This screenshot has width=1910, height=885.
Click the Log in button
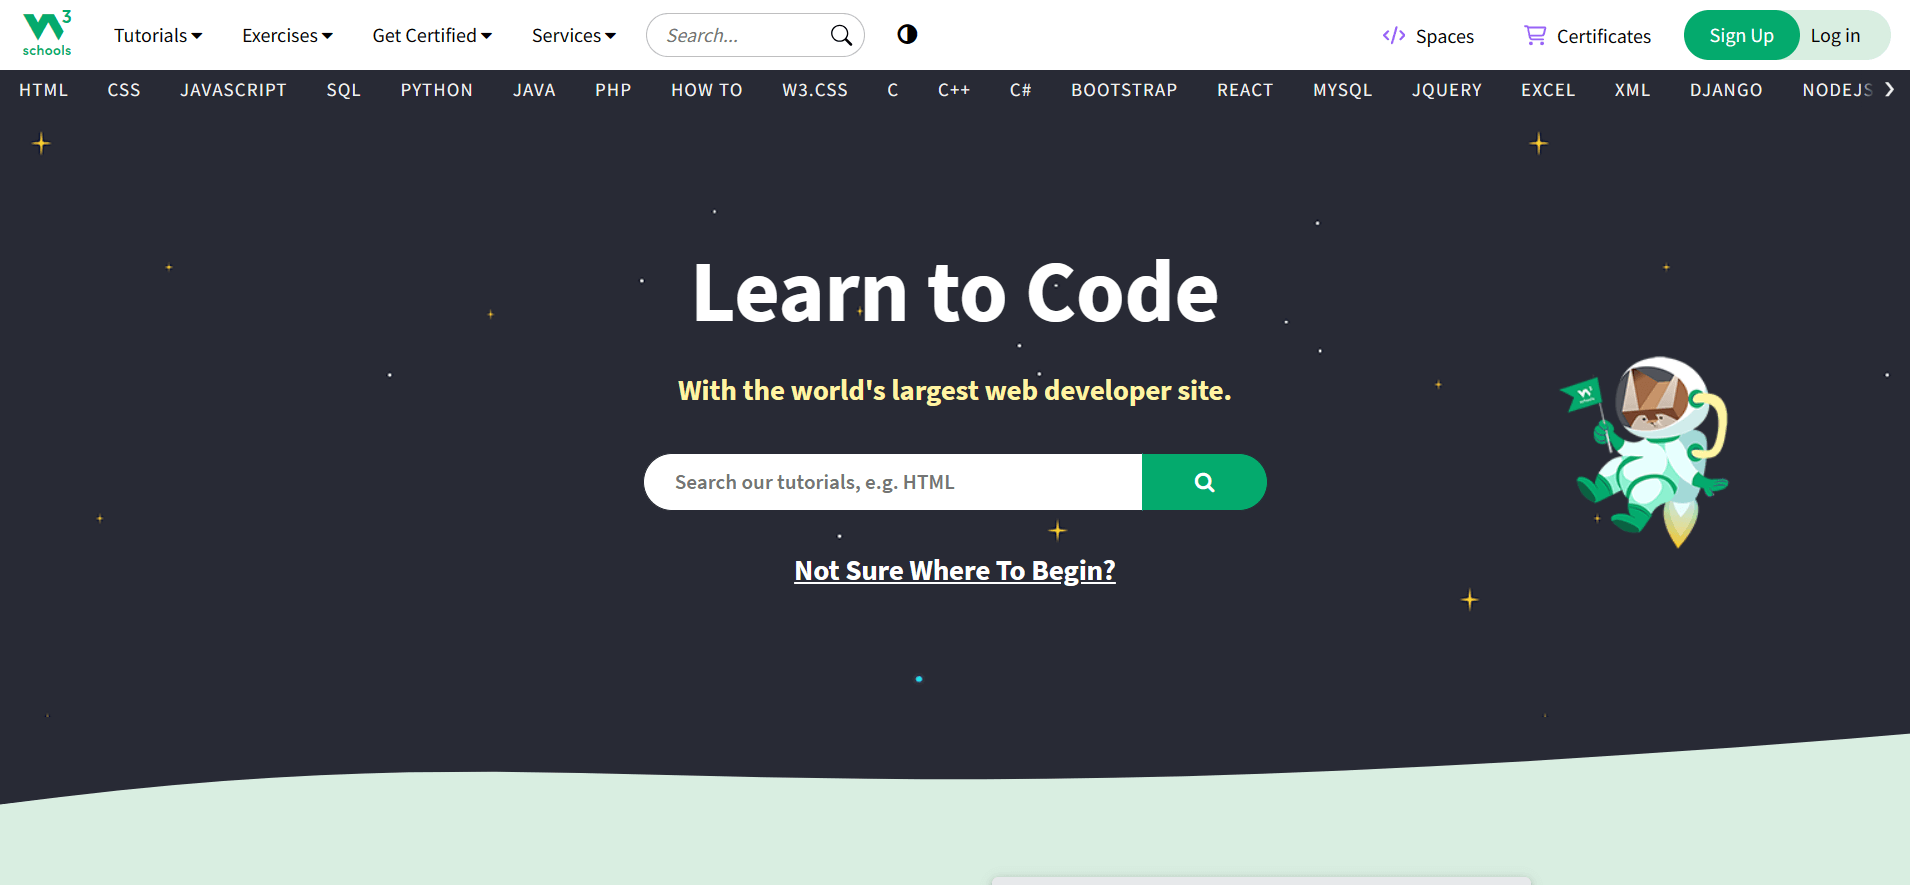[1835, 35]
